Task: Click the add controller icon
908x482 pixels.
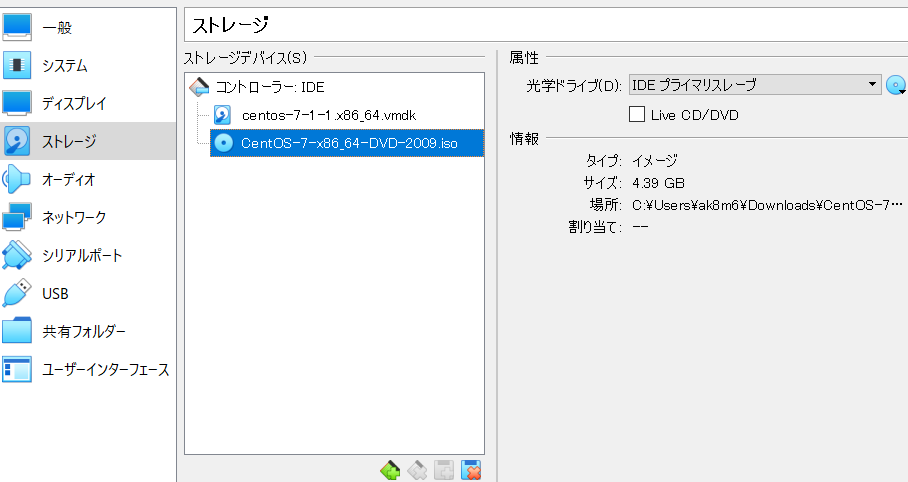Action: point(390,470)
